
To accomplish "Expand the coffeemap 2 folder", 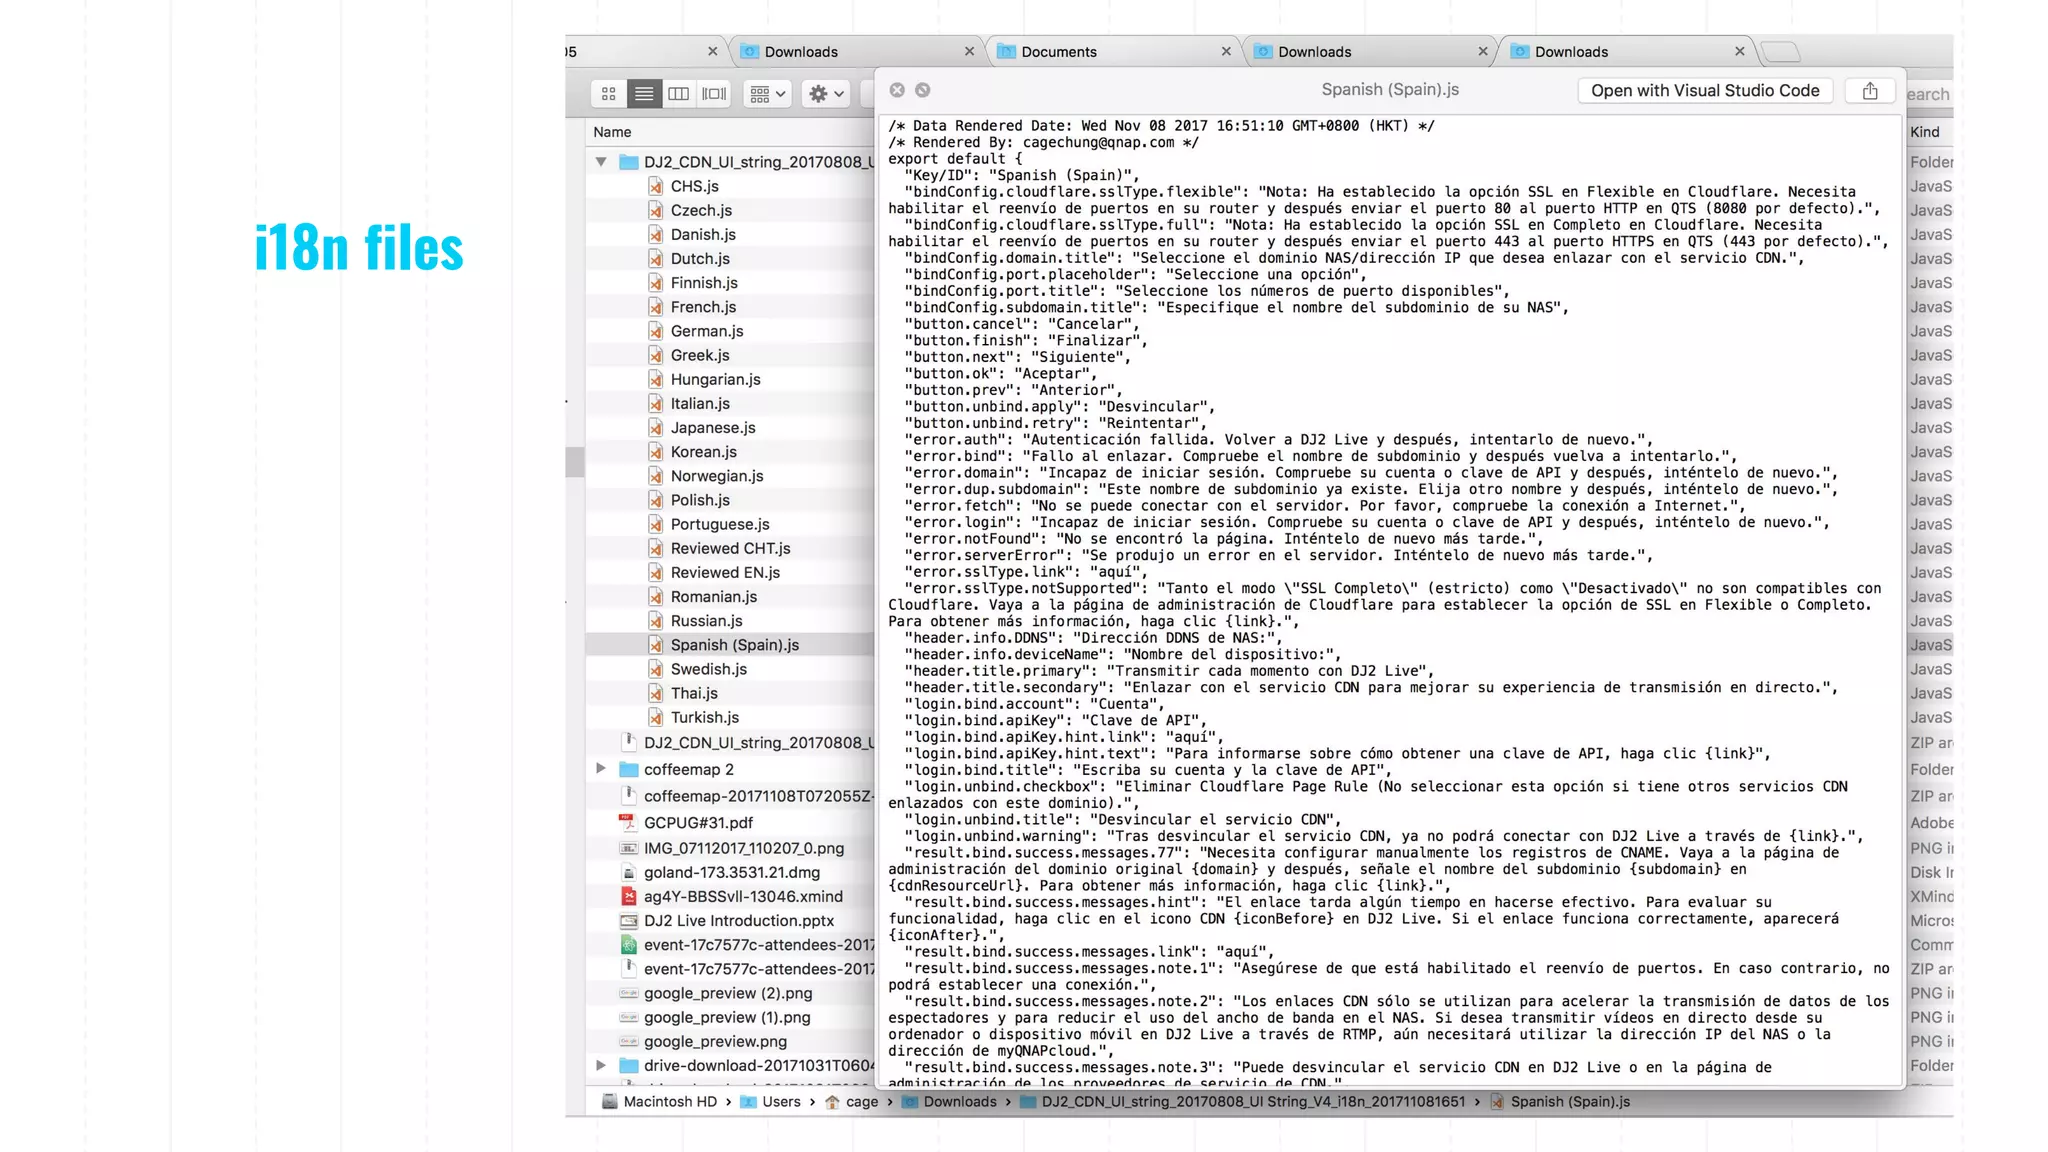I will click(601, 769).
